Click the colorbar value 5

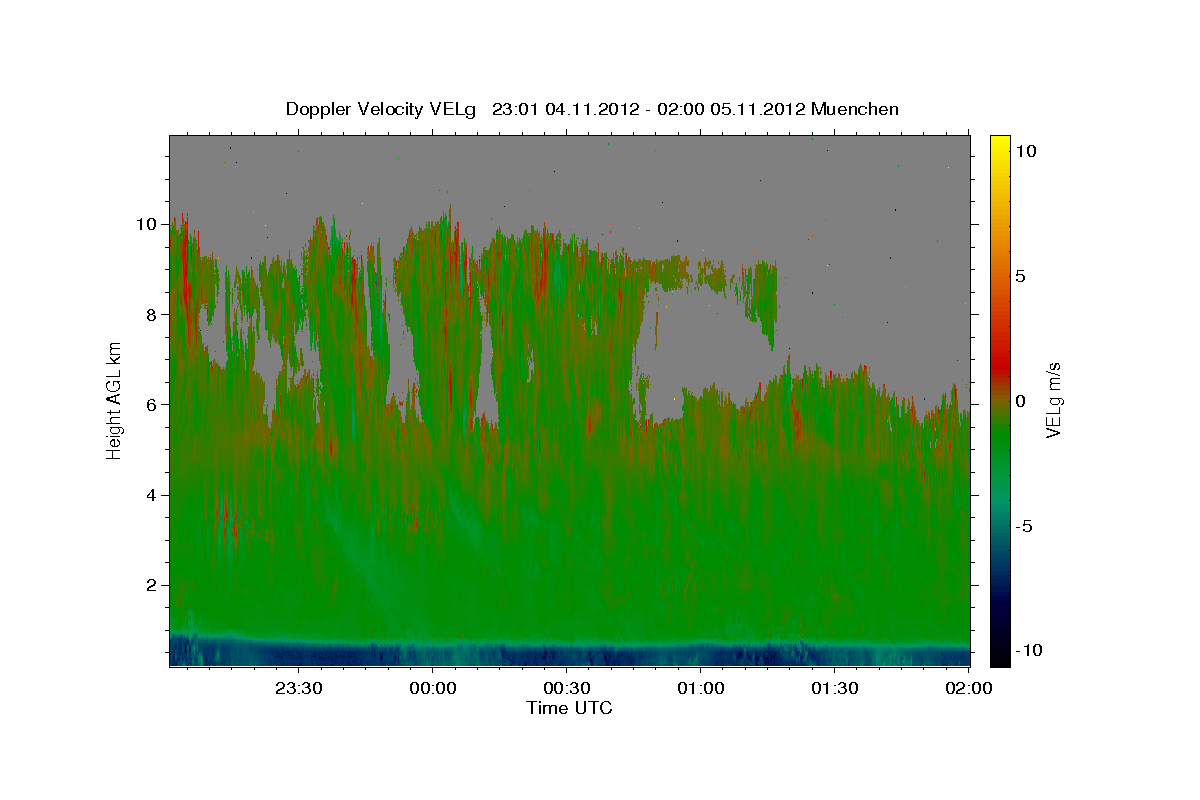click(x=1021, y=276)
